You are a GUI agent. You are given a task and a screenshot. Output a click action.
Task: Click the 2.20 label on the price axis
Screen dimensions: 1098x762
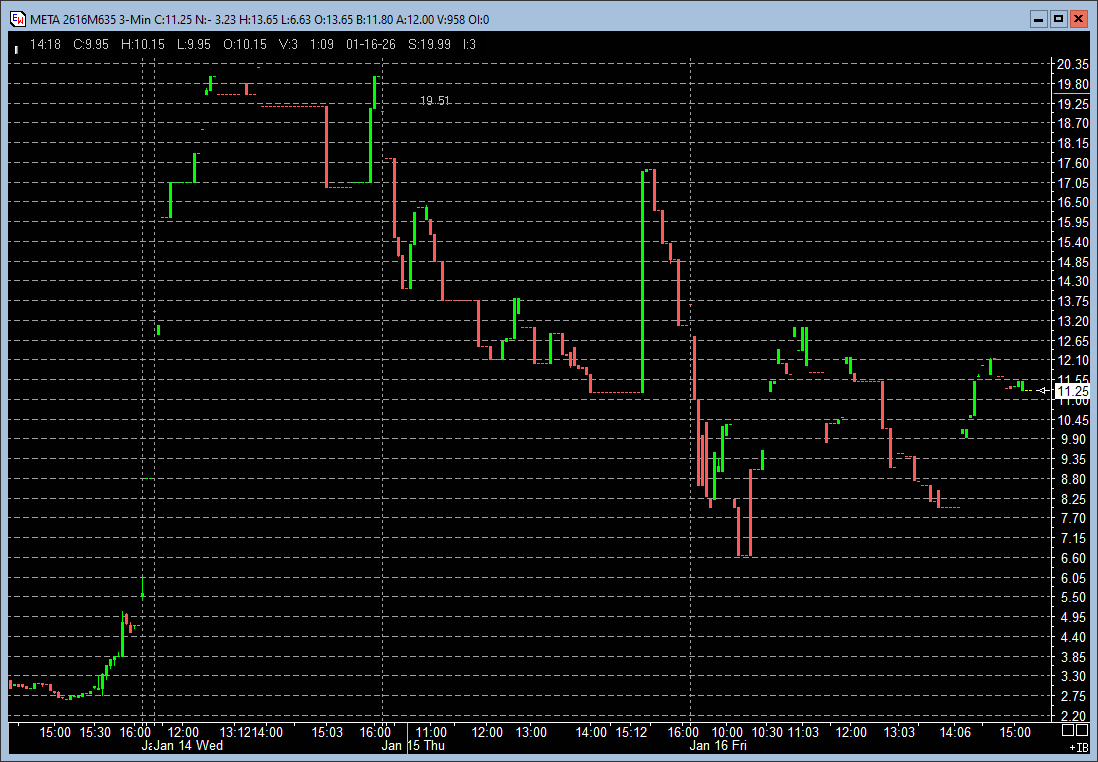tap(1072, 716)
